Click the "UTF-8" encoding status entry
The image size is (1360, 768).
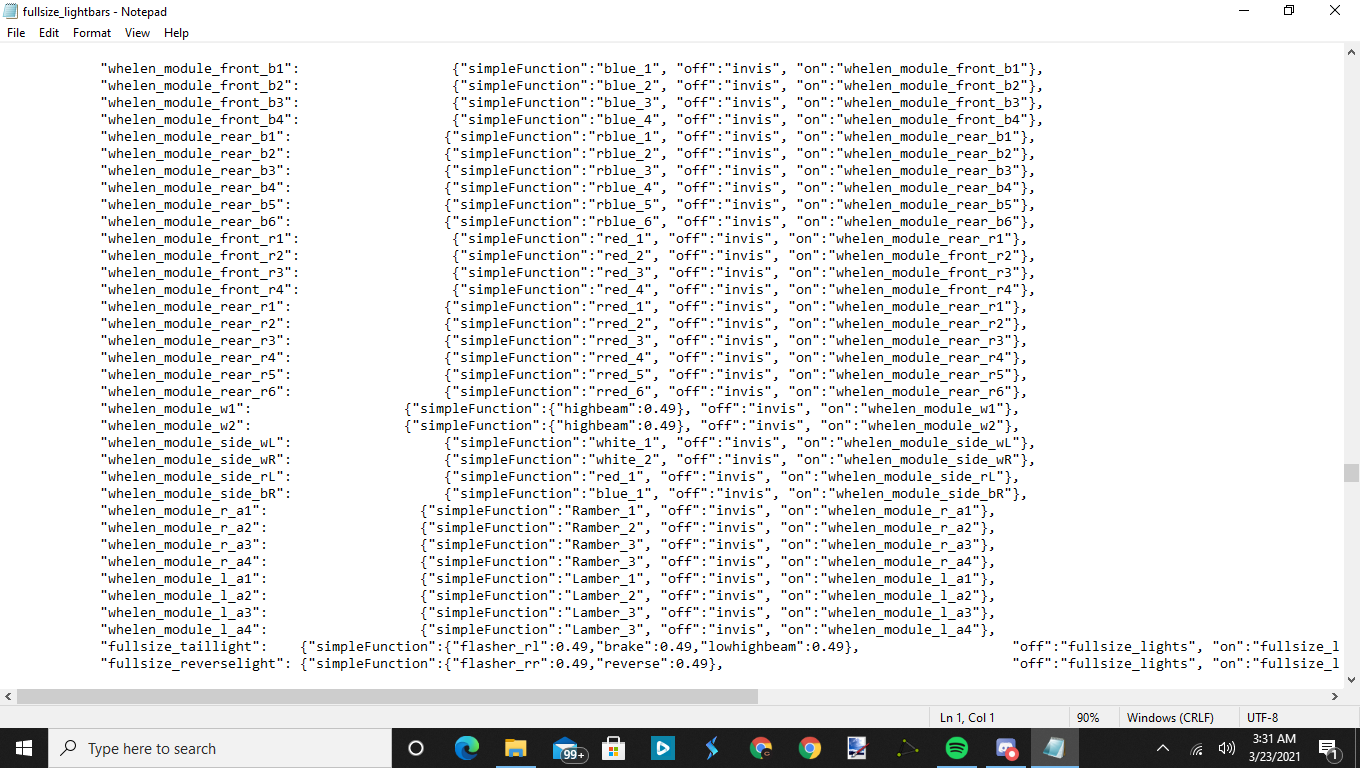point(1262,717)
